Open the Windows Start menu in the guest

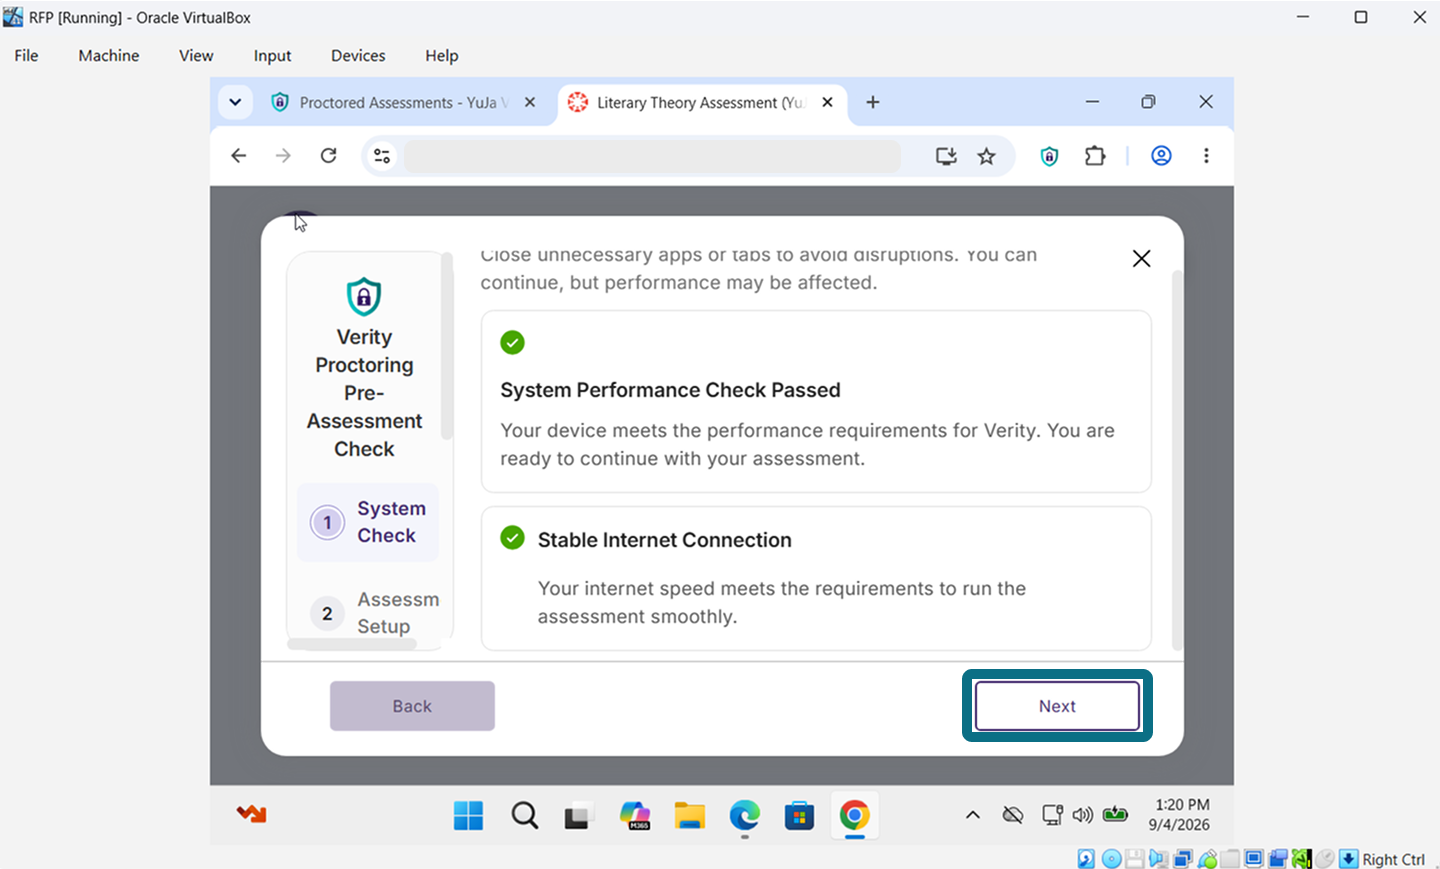[x=468, y=815]
